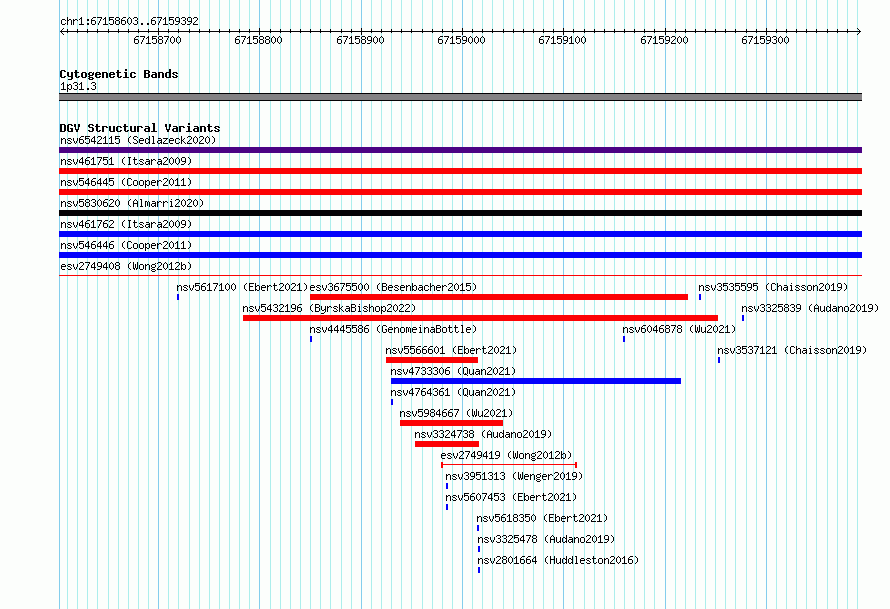This screenshot has width=890, height=609.
Task: Click the nsv3325478 (Audano2019) blue marker
Action: (478, 549)
